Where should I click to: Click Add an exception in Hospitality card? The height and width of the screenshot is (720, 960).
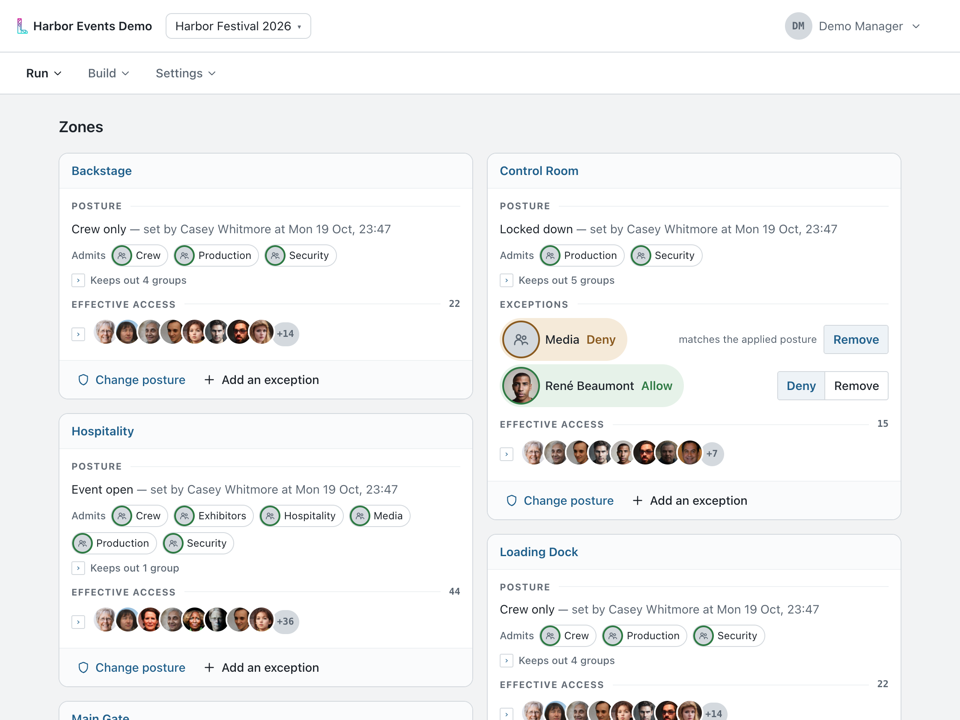(x=261, y=667)
